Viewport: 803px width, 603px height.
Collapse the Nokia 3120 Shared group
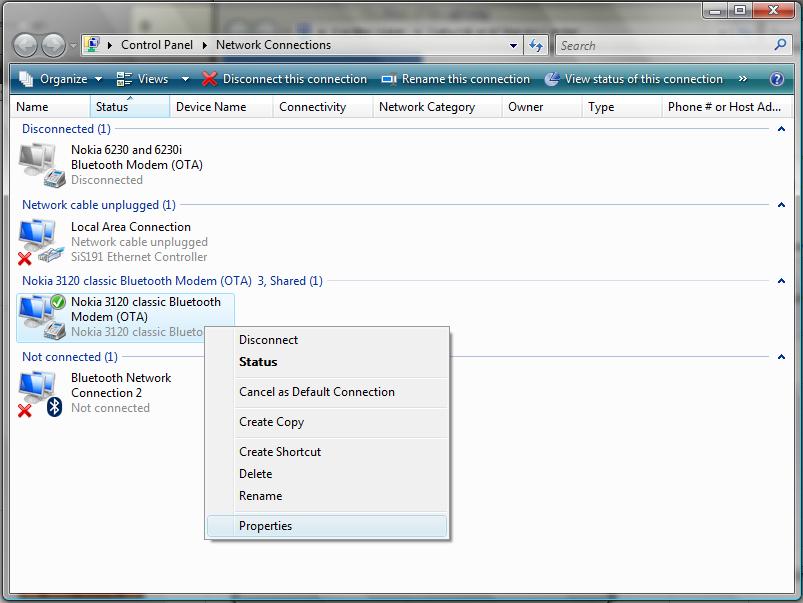[x=781, y=281]
